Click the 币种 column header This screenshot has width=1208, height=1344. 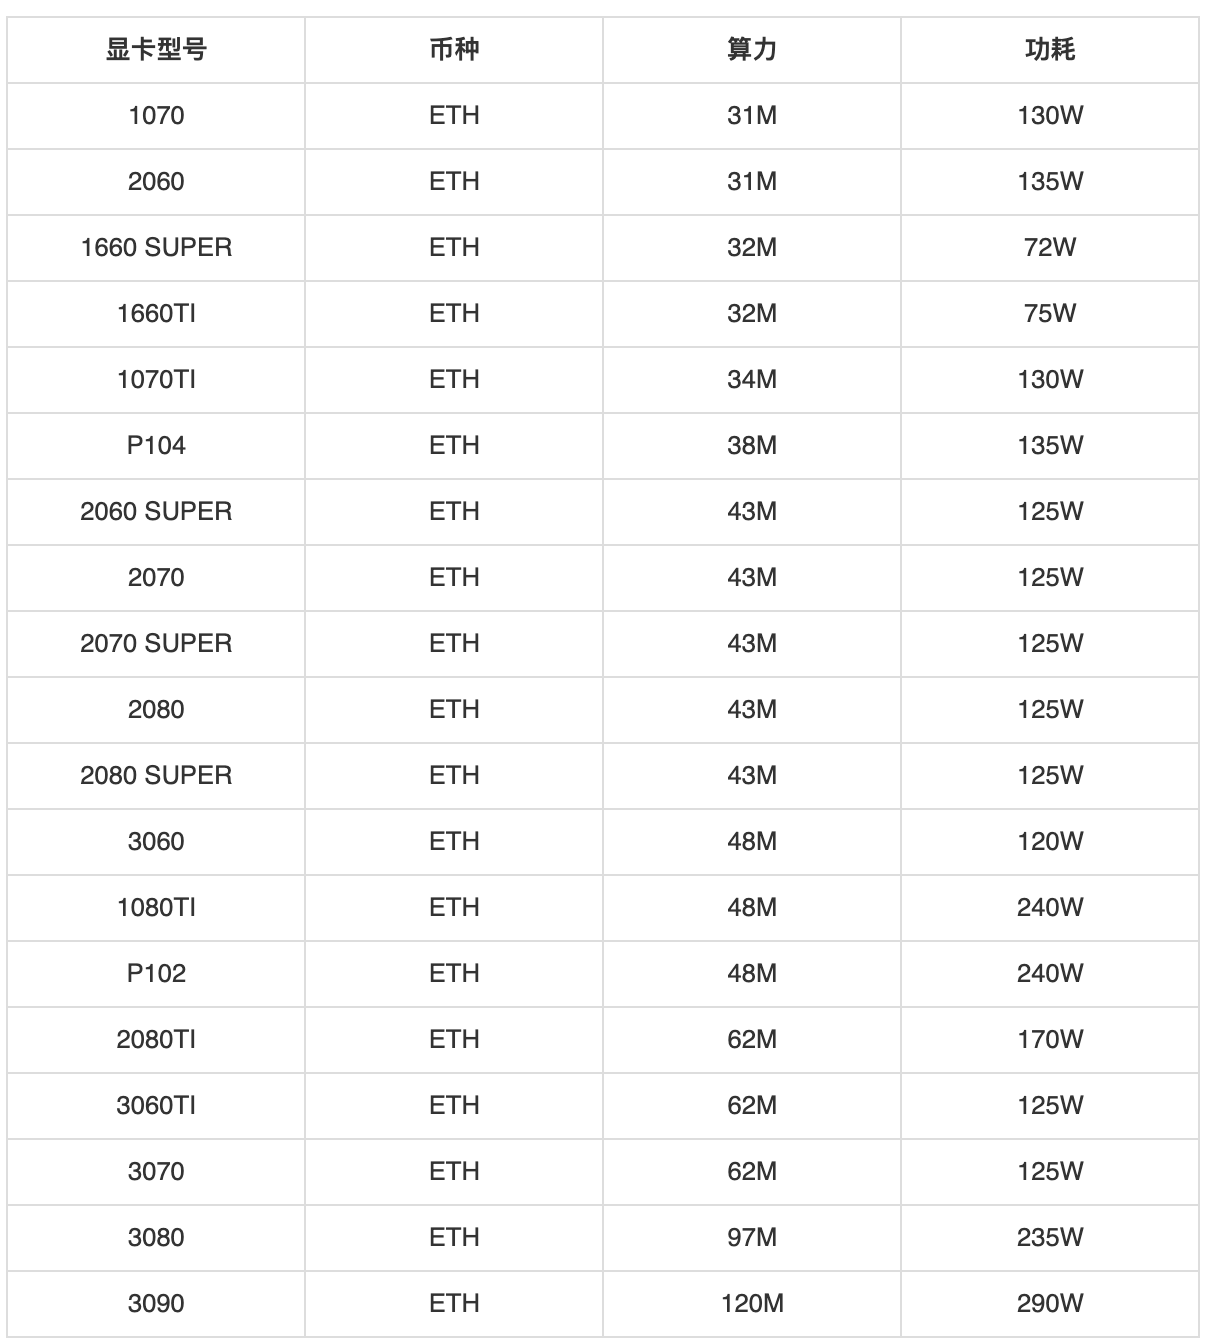click(x=454, y=49)
